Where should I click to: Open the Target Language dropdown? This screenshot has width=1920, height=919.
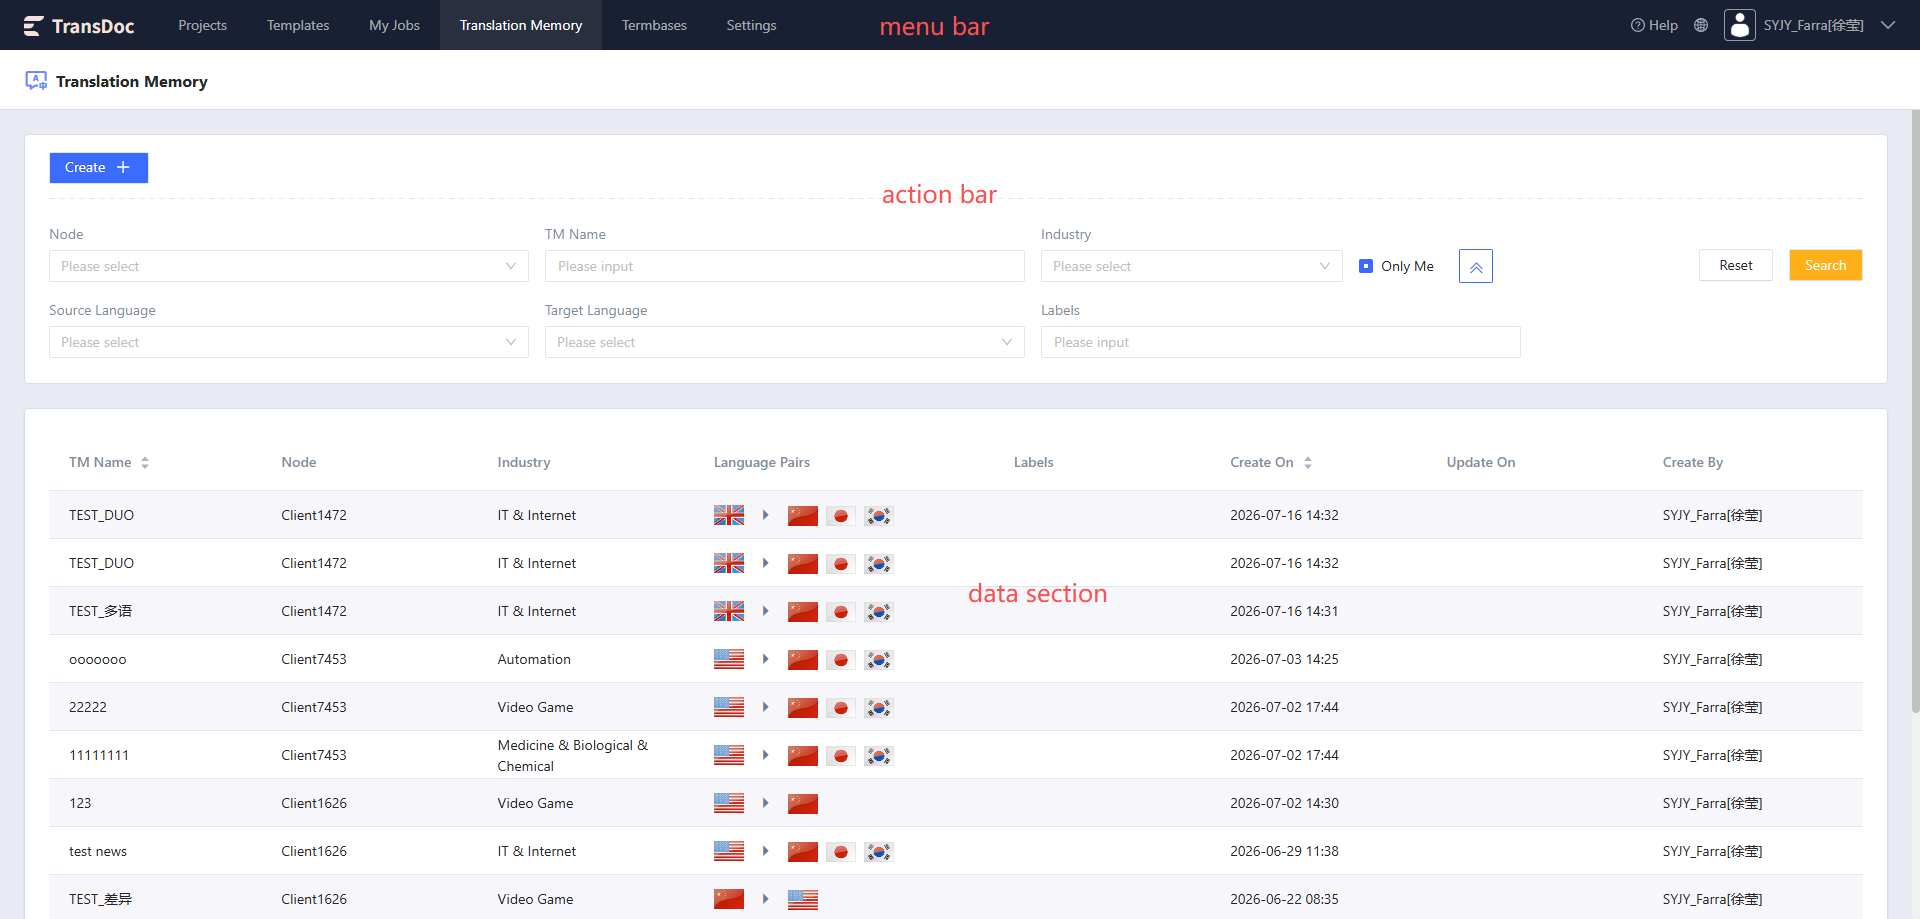pyautogui.click(x=785, y=342)
